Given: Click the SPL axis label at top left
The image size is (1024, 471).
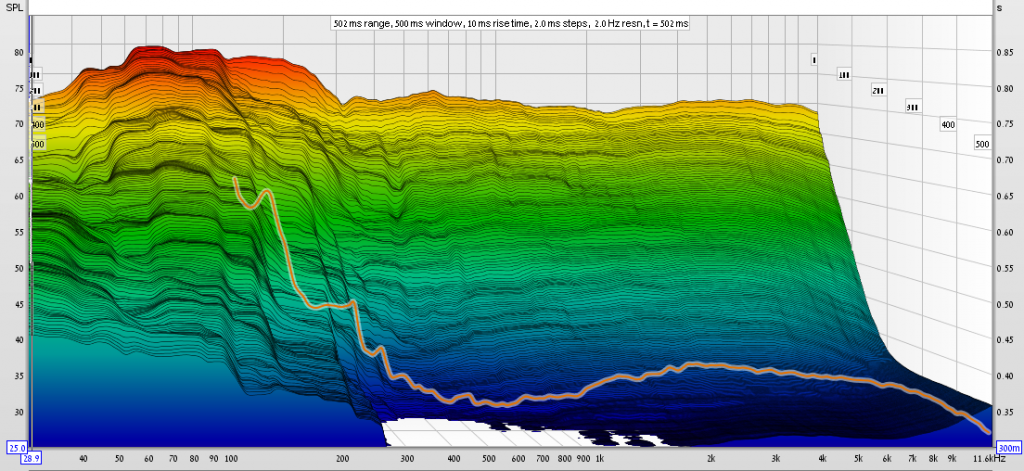Looking at the screenshot, I should [x=13, y=7].
